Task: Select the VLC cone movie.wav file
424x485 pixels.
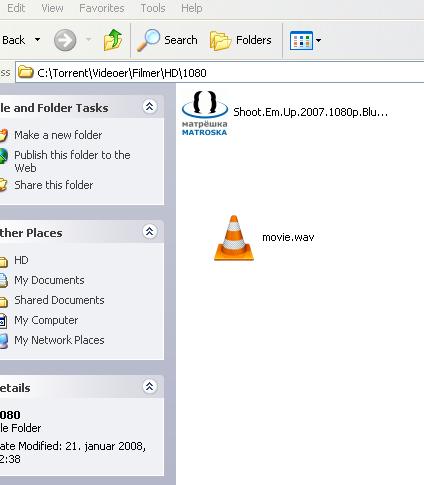Action: point(264,237)
